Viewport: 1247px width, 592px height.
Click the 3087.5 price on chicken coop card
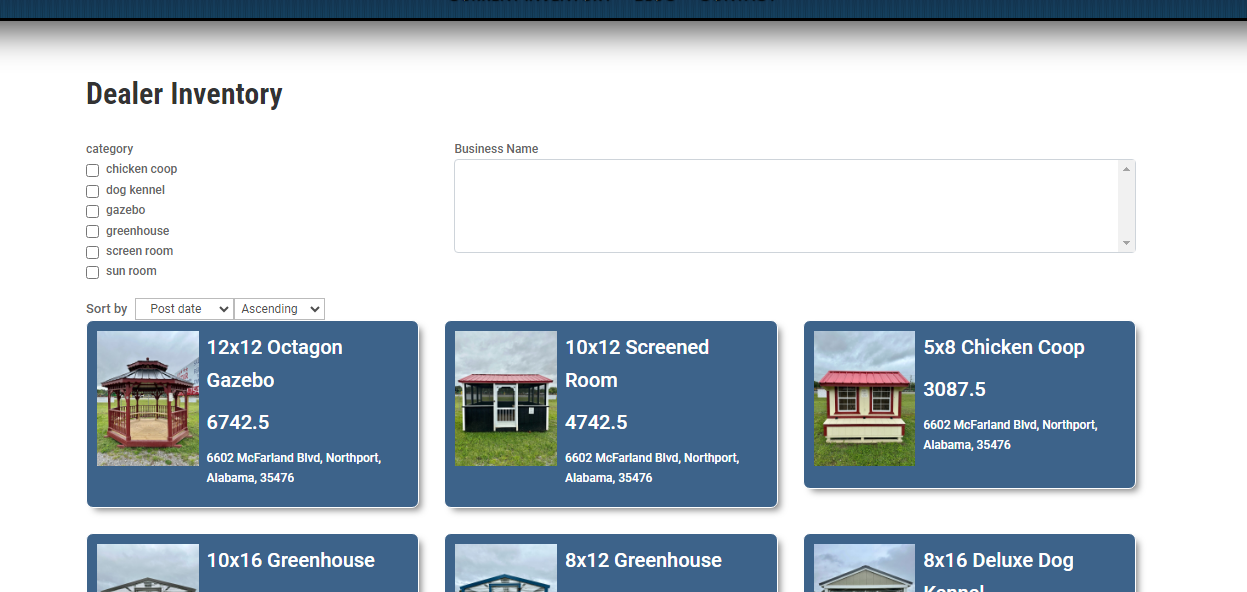pos(954,389)
